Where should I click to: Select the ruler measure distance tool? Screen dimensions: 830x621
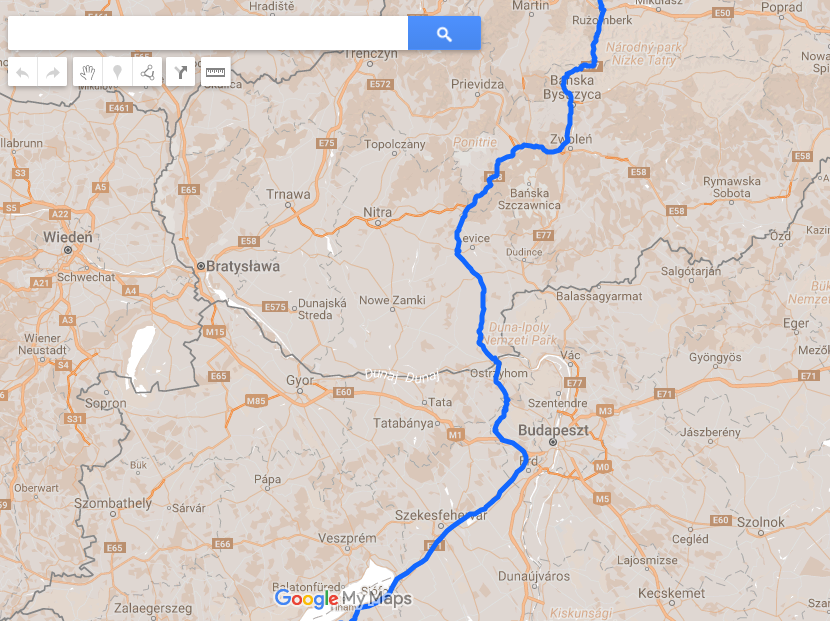[x=215, y=72]
